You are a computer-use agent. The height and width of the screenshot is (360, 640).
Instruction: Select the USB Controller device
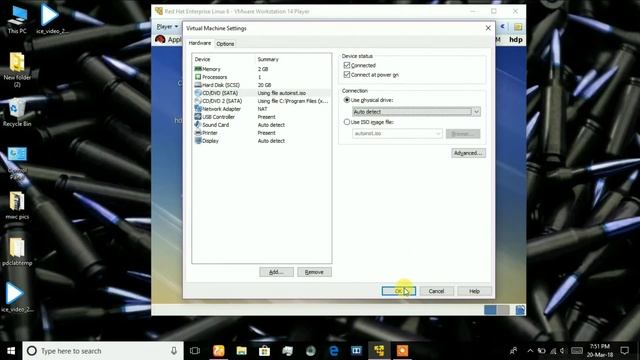261,117
